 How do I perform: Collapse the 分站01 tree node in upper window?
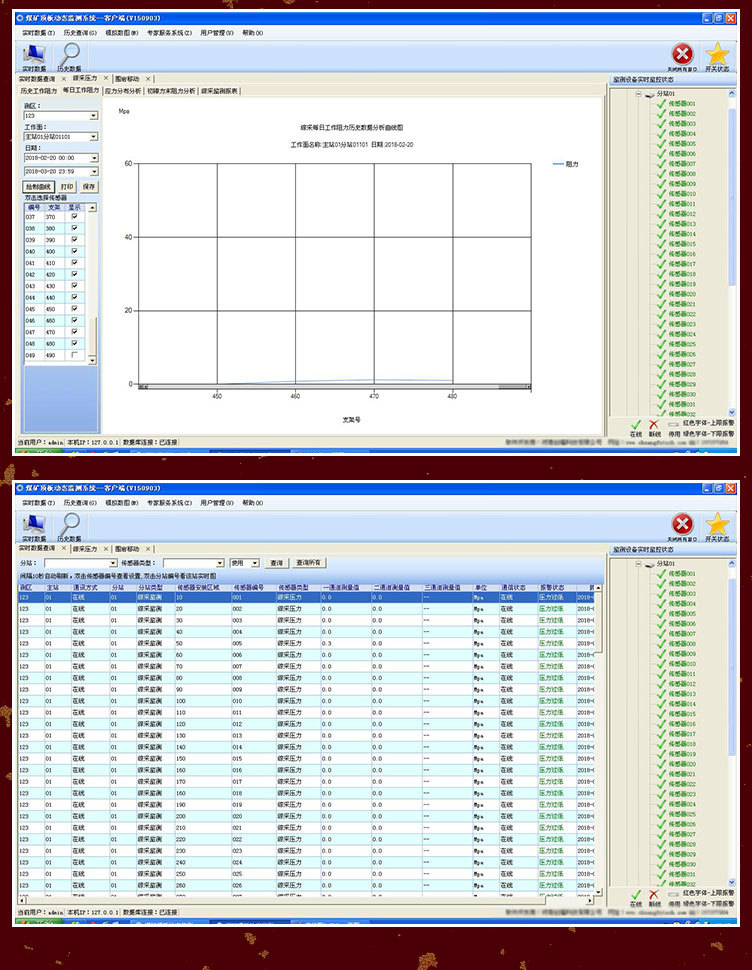pos(638,94)
